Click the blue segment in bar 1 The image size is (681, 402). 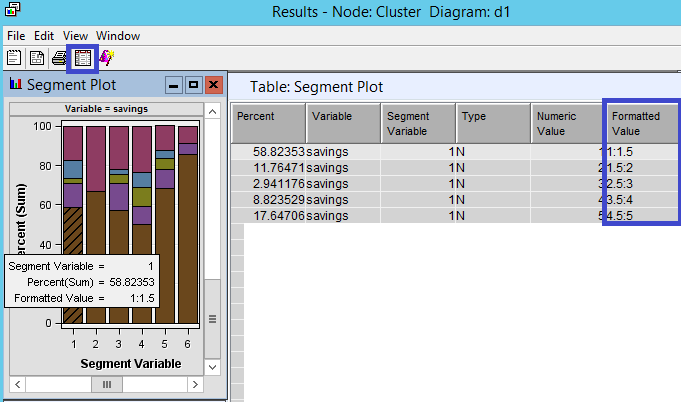73,169
